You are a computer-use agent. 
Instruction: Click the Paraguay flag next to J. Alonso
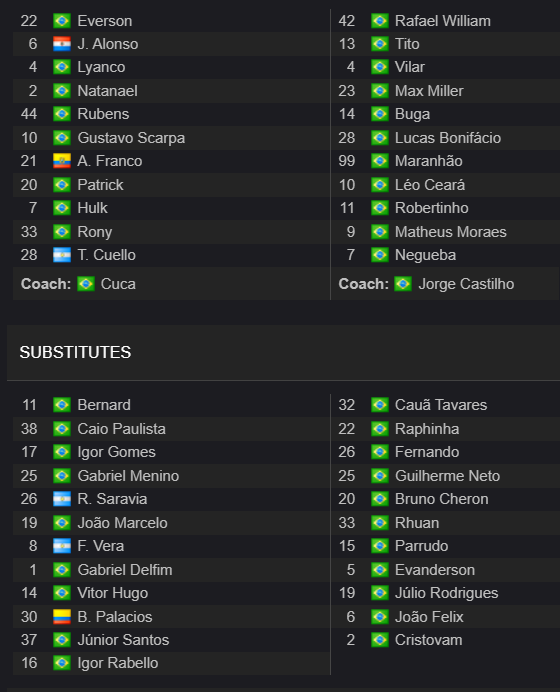click(x=62, y=44)
